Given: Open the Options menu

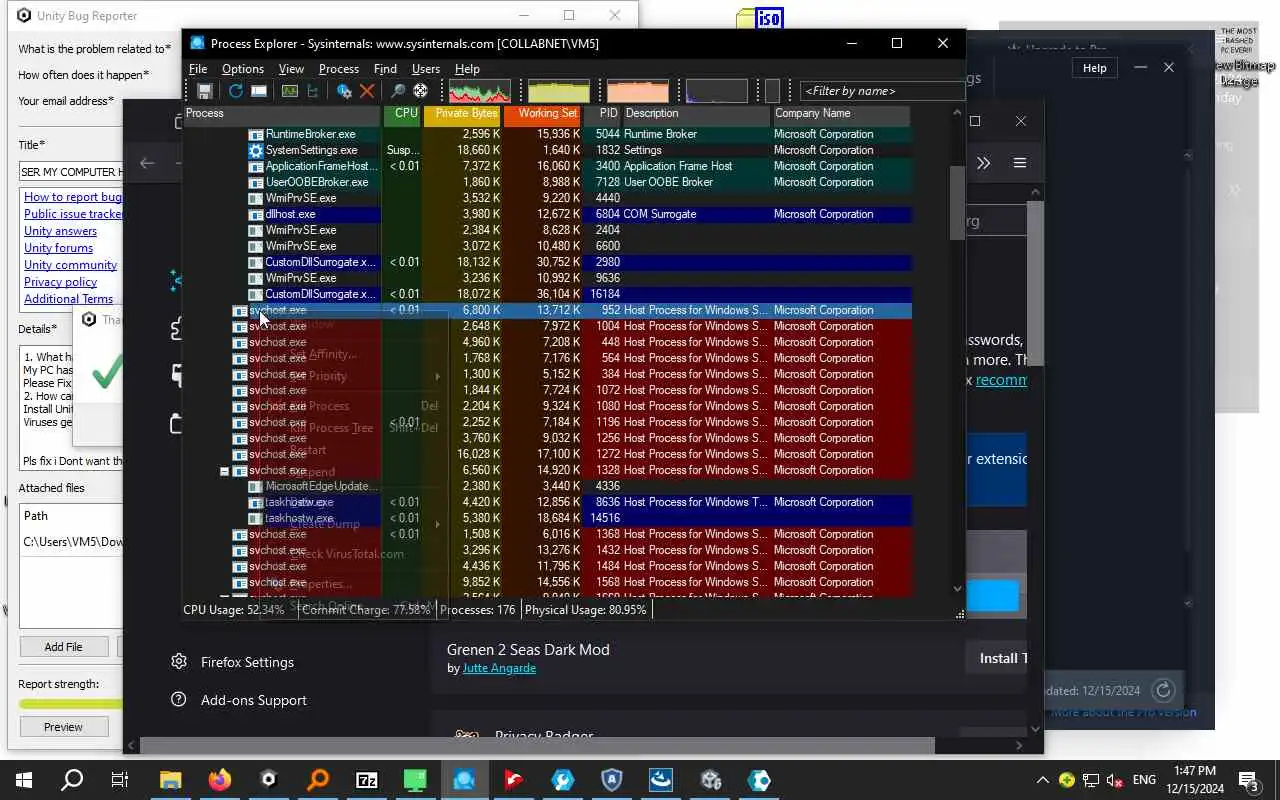Looking at the screenshot, I should (243, 69).
